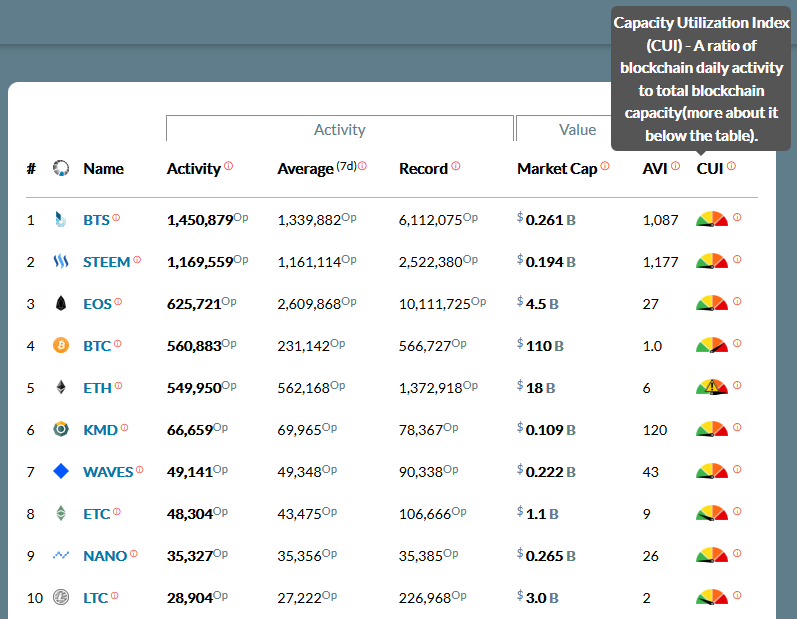Viewport: 797px width, 619px height.
Task: Click the info icon next to ETC name
Action: [117, 511]
